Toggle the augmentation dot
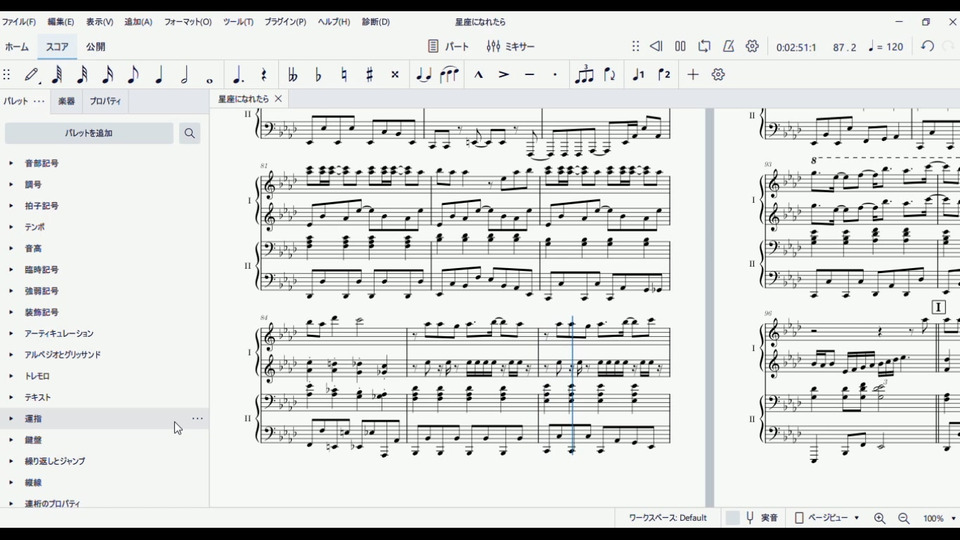Viewport: 960px width, 540px height. click(238, 75)
